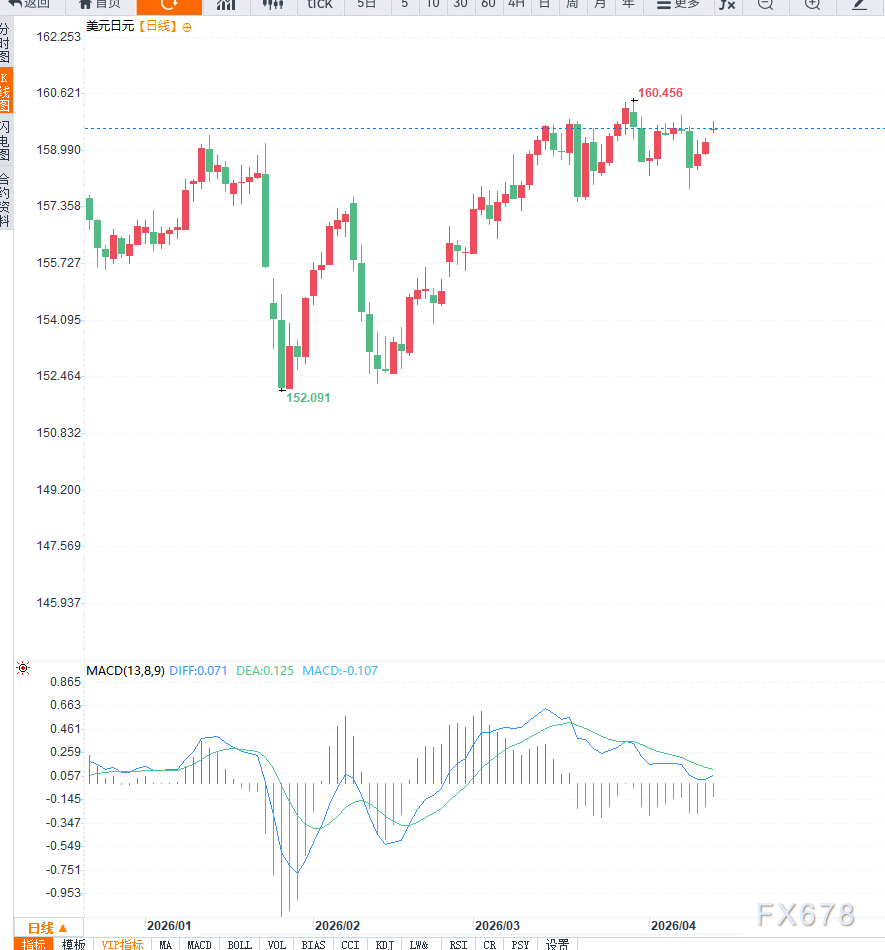Zoom in the chart with plus magnifier

pos(812,5)
